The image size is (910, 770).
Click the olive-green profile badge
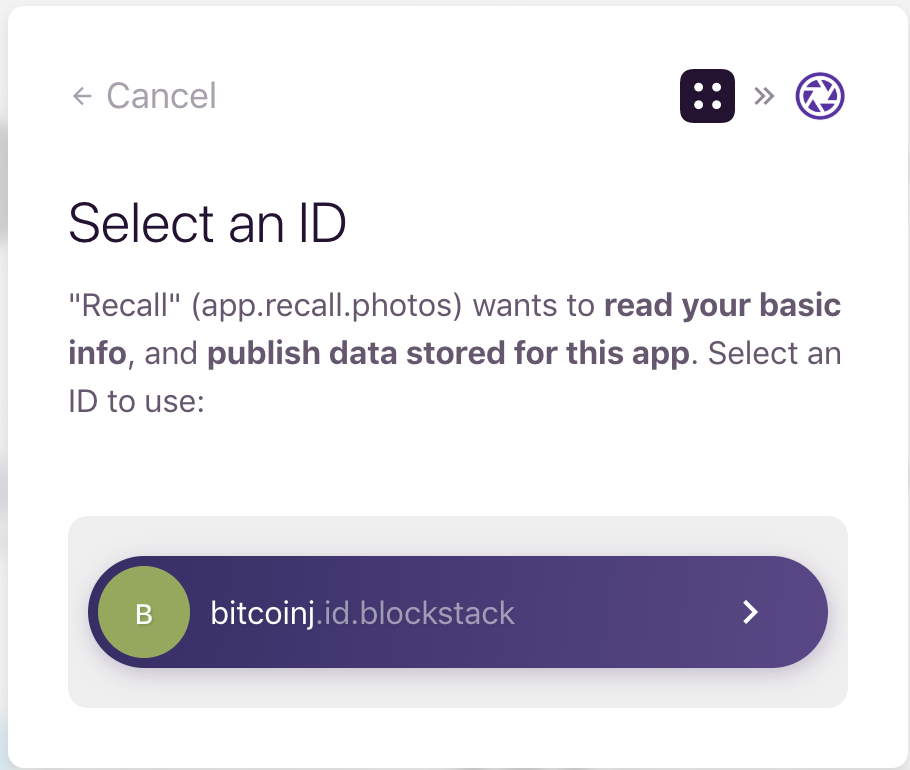(x=143, y=612)
